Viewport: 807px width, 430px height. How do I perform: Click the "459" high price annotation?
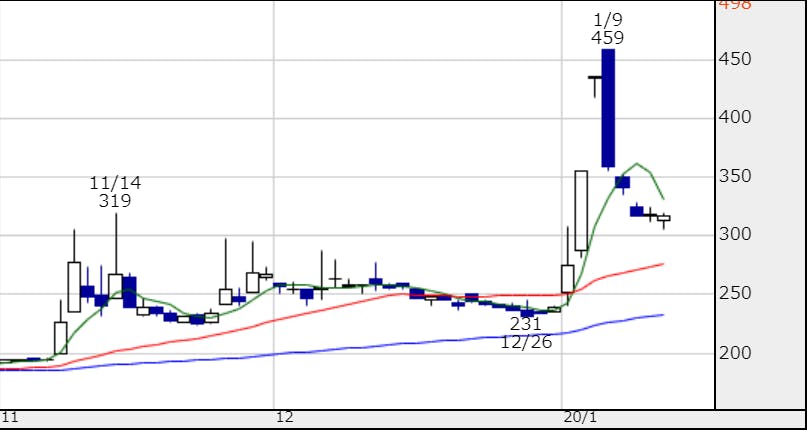608,38
